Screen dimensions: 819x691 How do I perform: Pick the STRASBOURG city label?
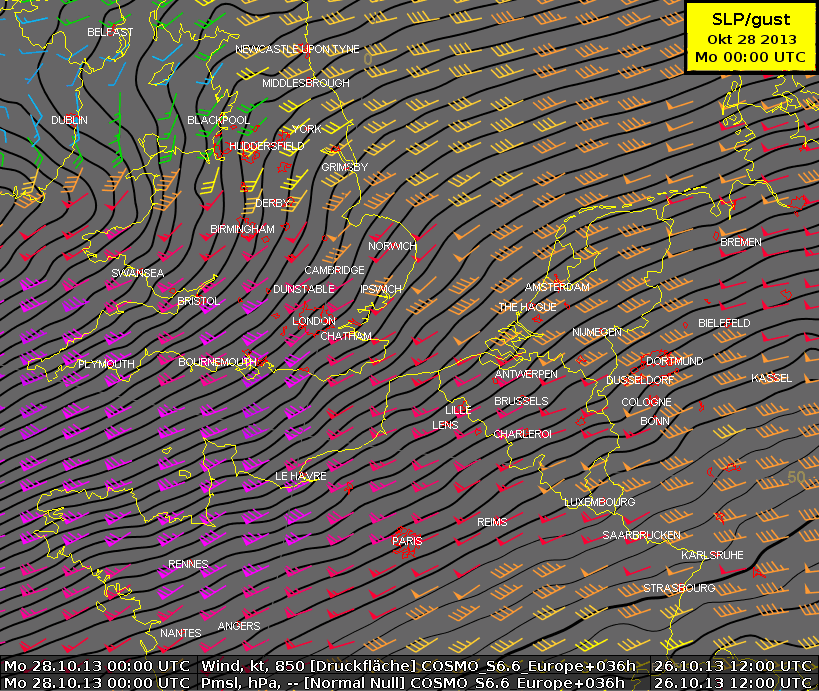pos(679,588)
